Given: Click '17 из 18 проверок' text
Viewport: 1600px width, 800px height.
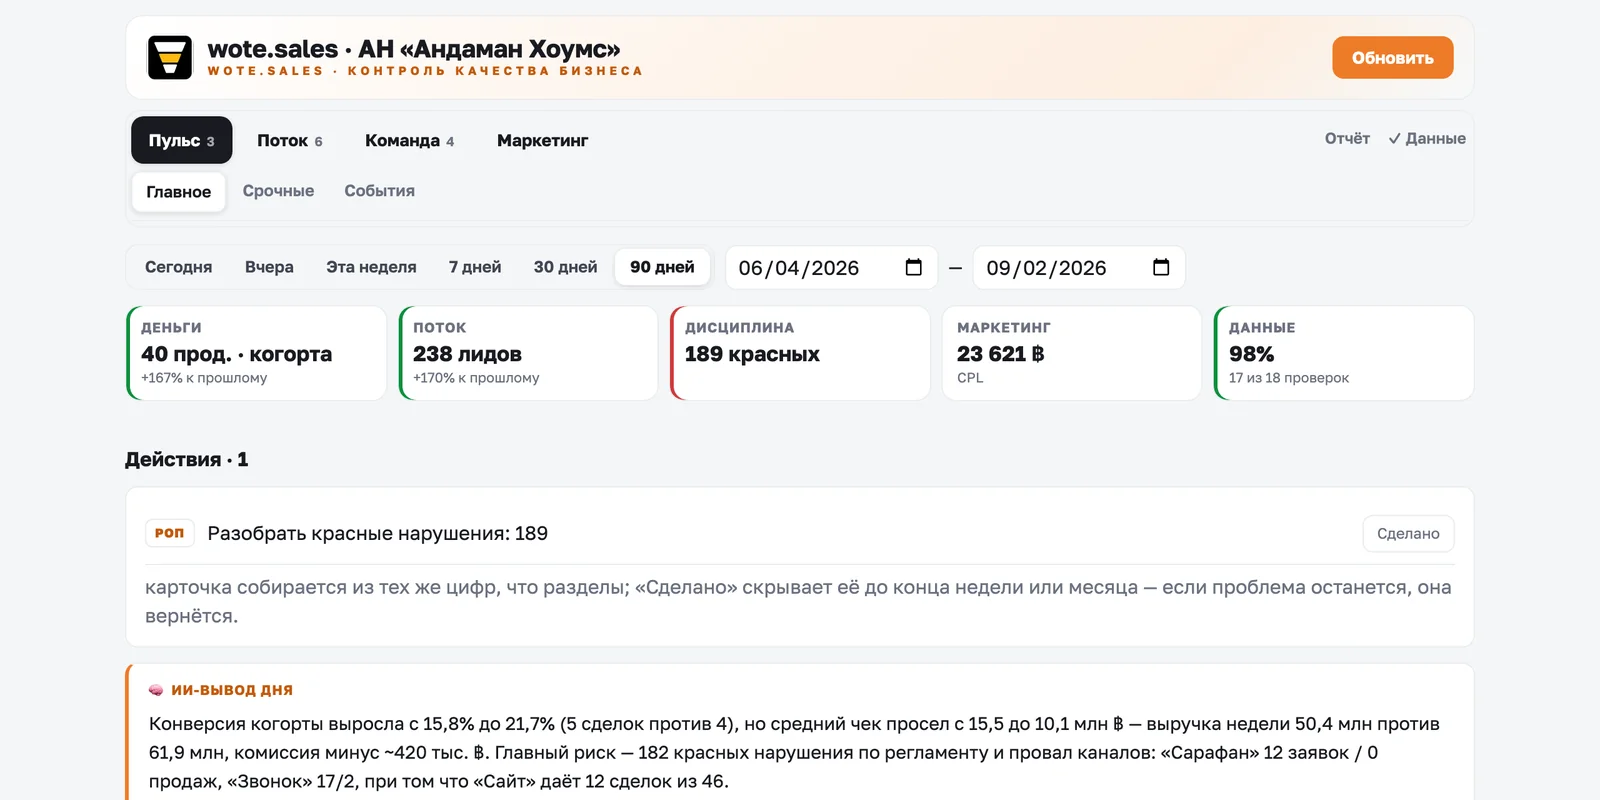Looking at the screenshot, I should tap(1288, 378).
